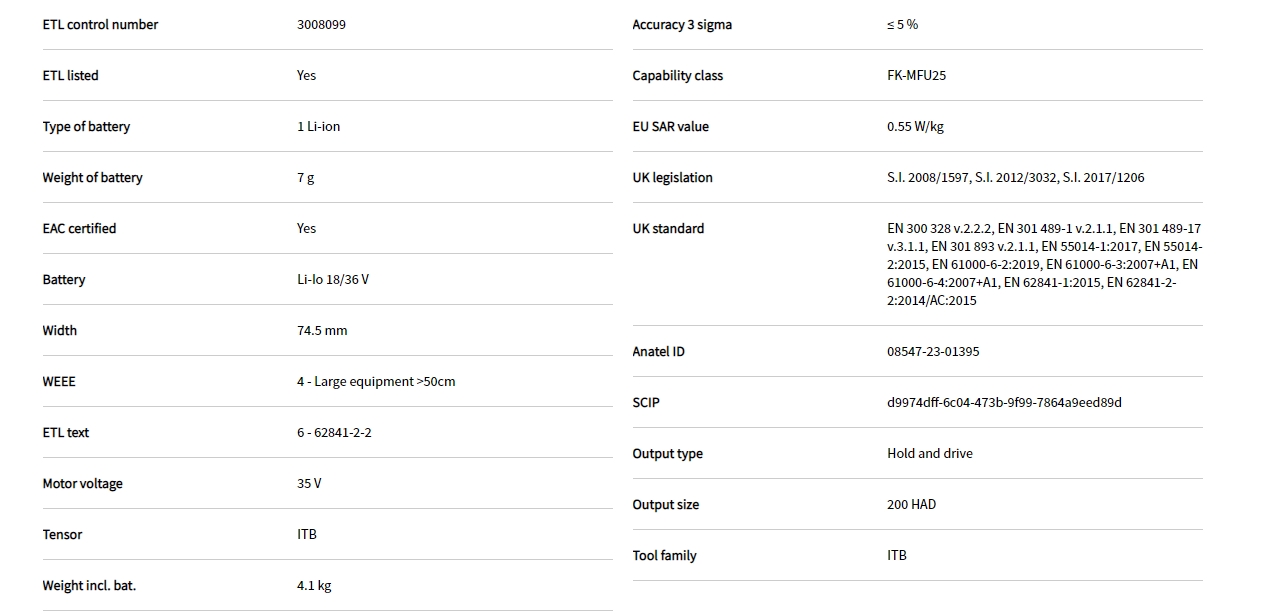This screenshot has height=614, width=1274.
Task: Click the Type of battery value 1 Li-ion
Action: (x=318, y=127)
